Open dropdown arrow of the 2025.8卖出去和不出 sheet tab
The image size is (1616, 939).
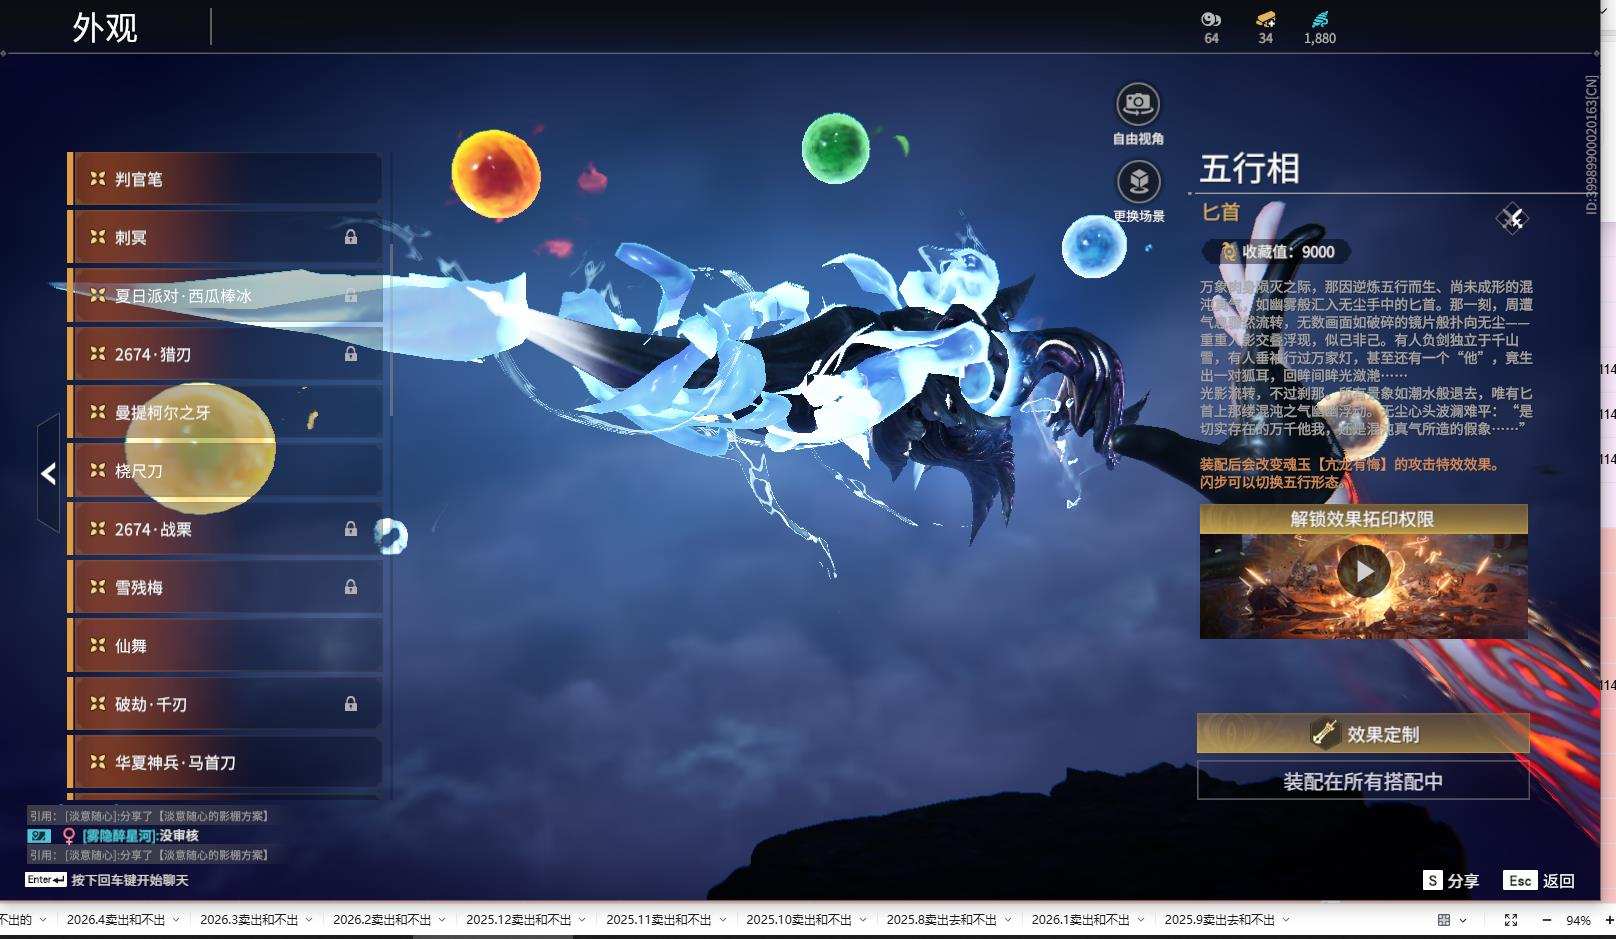tap(1008, 920)
